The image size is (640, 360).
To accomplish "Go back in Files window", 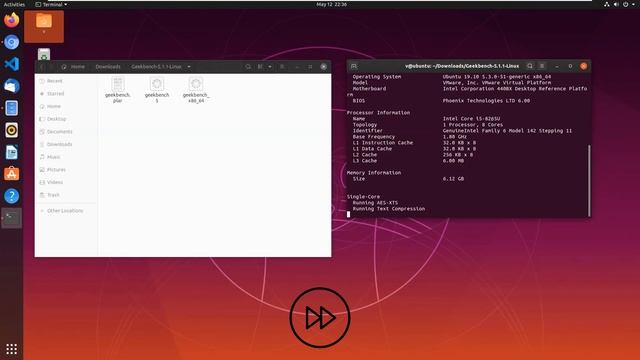I will [x=42, y=67].
